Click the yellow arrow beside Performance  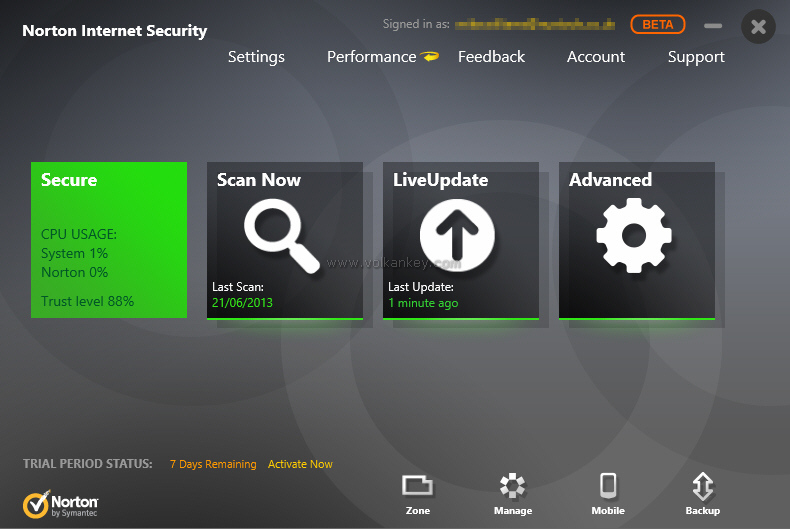coord(430,57)
